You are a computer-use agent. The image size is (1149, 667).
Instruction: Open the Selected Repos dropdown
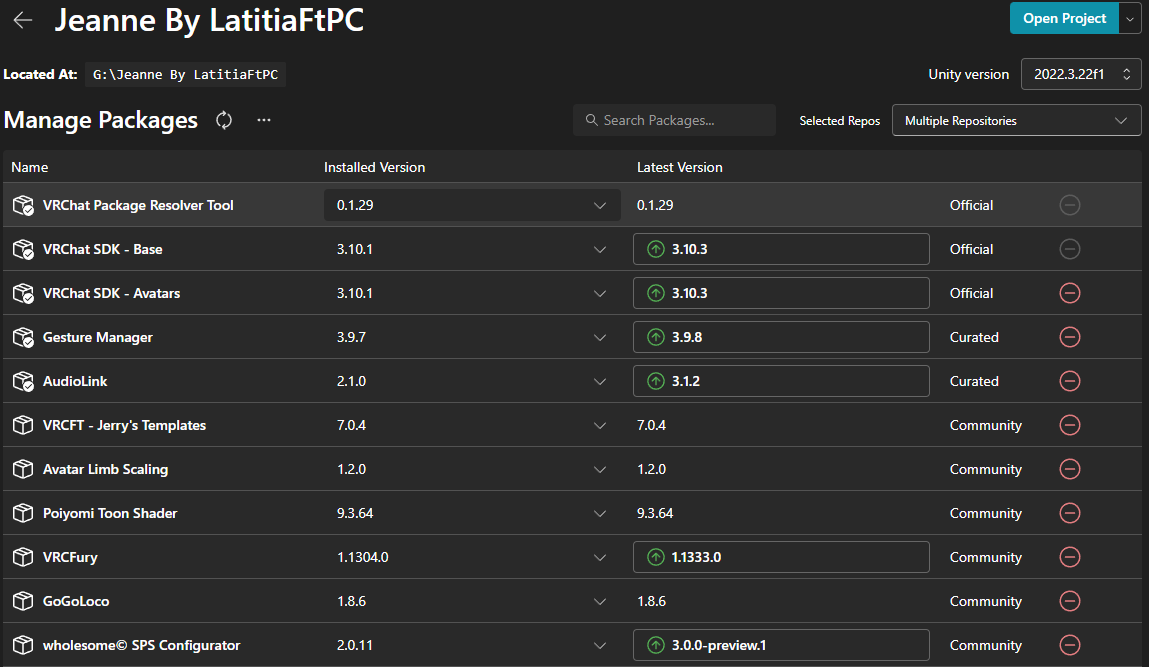[1016, 120]
